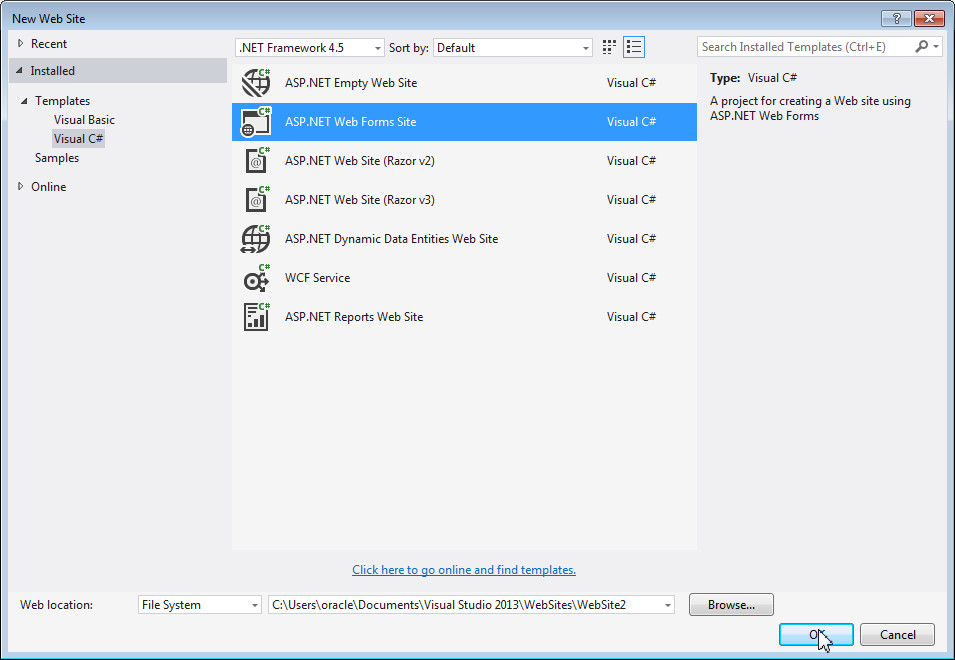Click the WCF Service gears icon
This screenshot has height=660, width=955.
pyautogui.click(x=256, y=278)
